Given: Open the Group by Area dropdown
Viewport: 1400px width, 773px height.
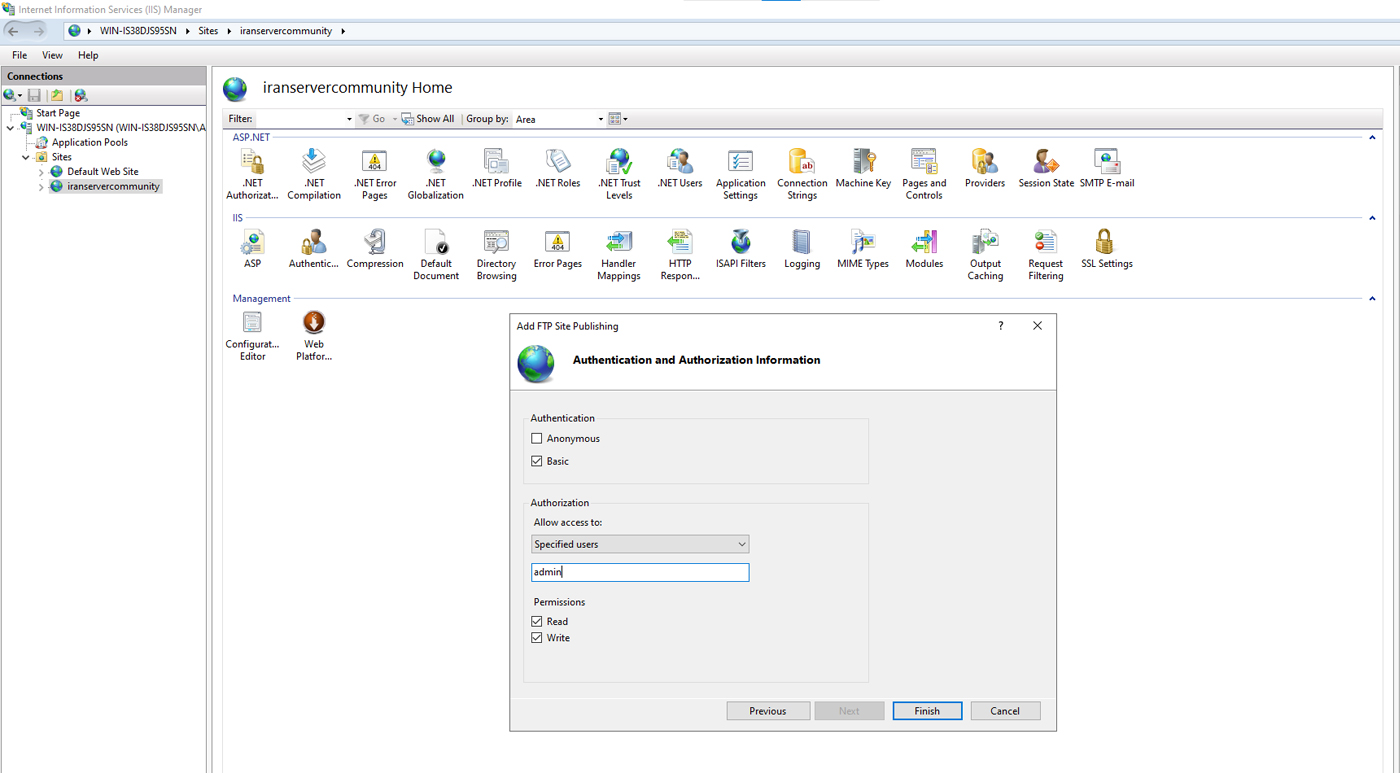Looking at the screenshot, I should [x=559, y=119].
